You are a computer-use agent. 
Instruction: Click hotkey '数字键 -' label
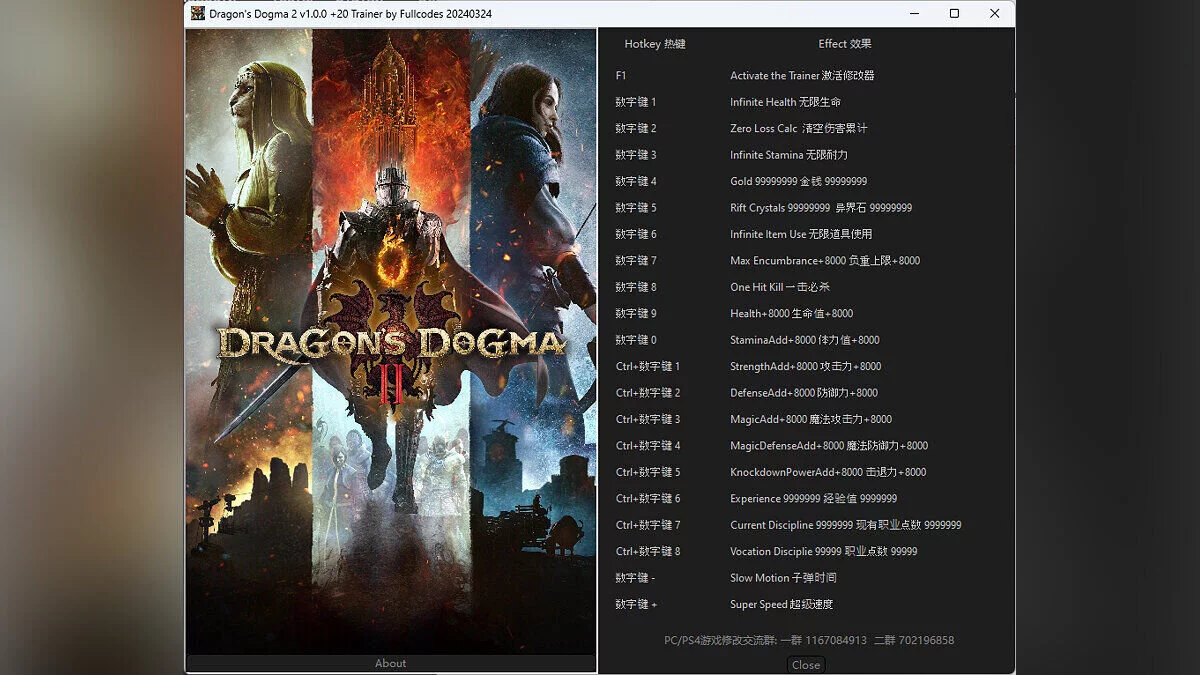pyautogui.click(x=635, y=578)
